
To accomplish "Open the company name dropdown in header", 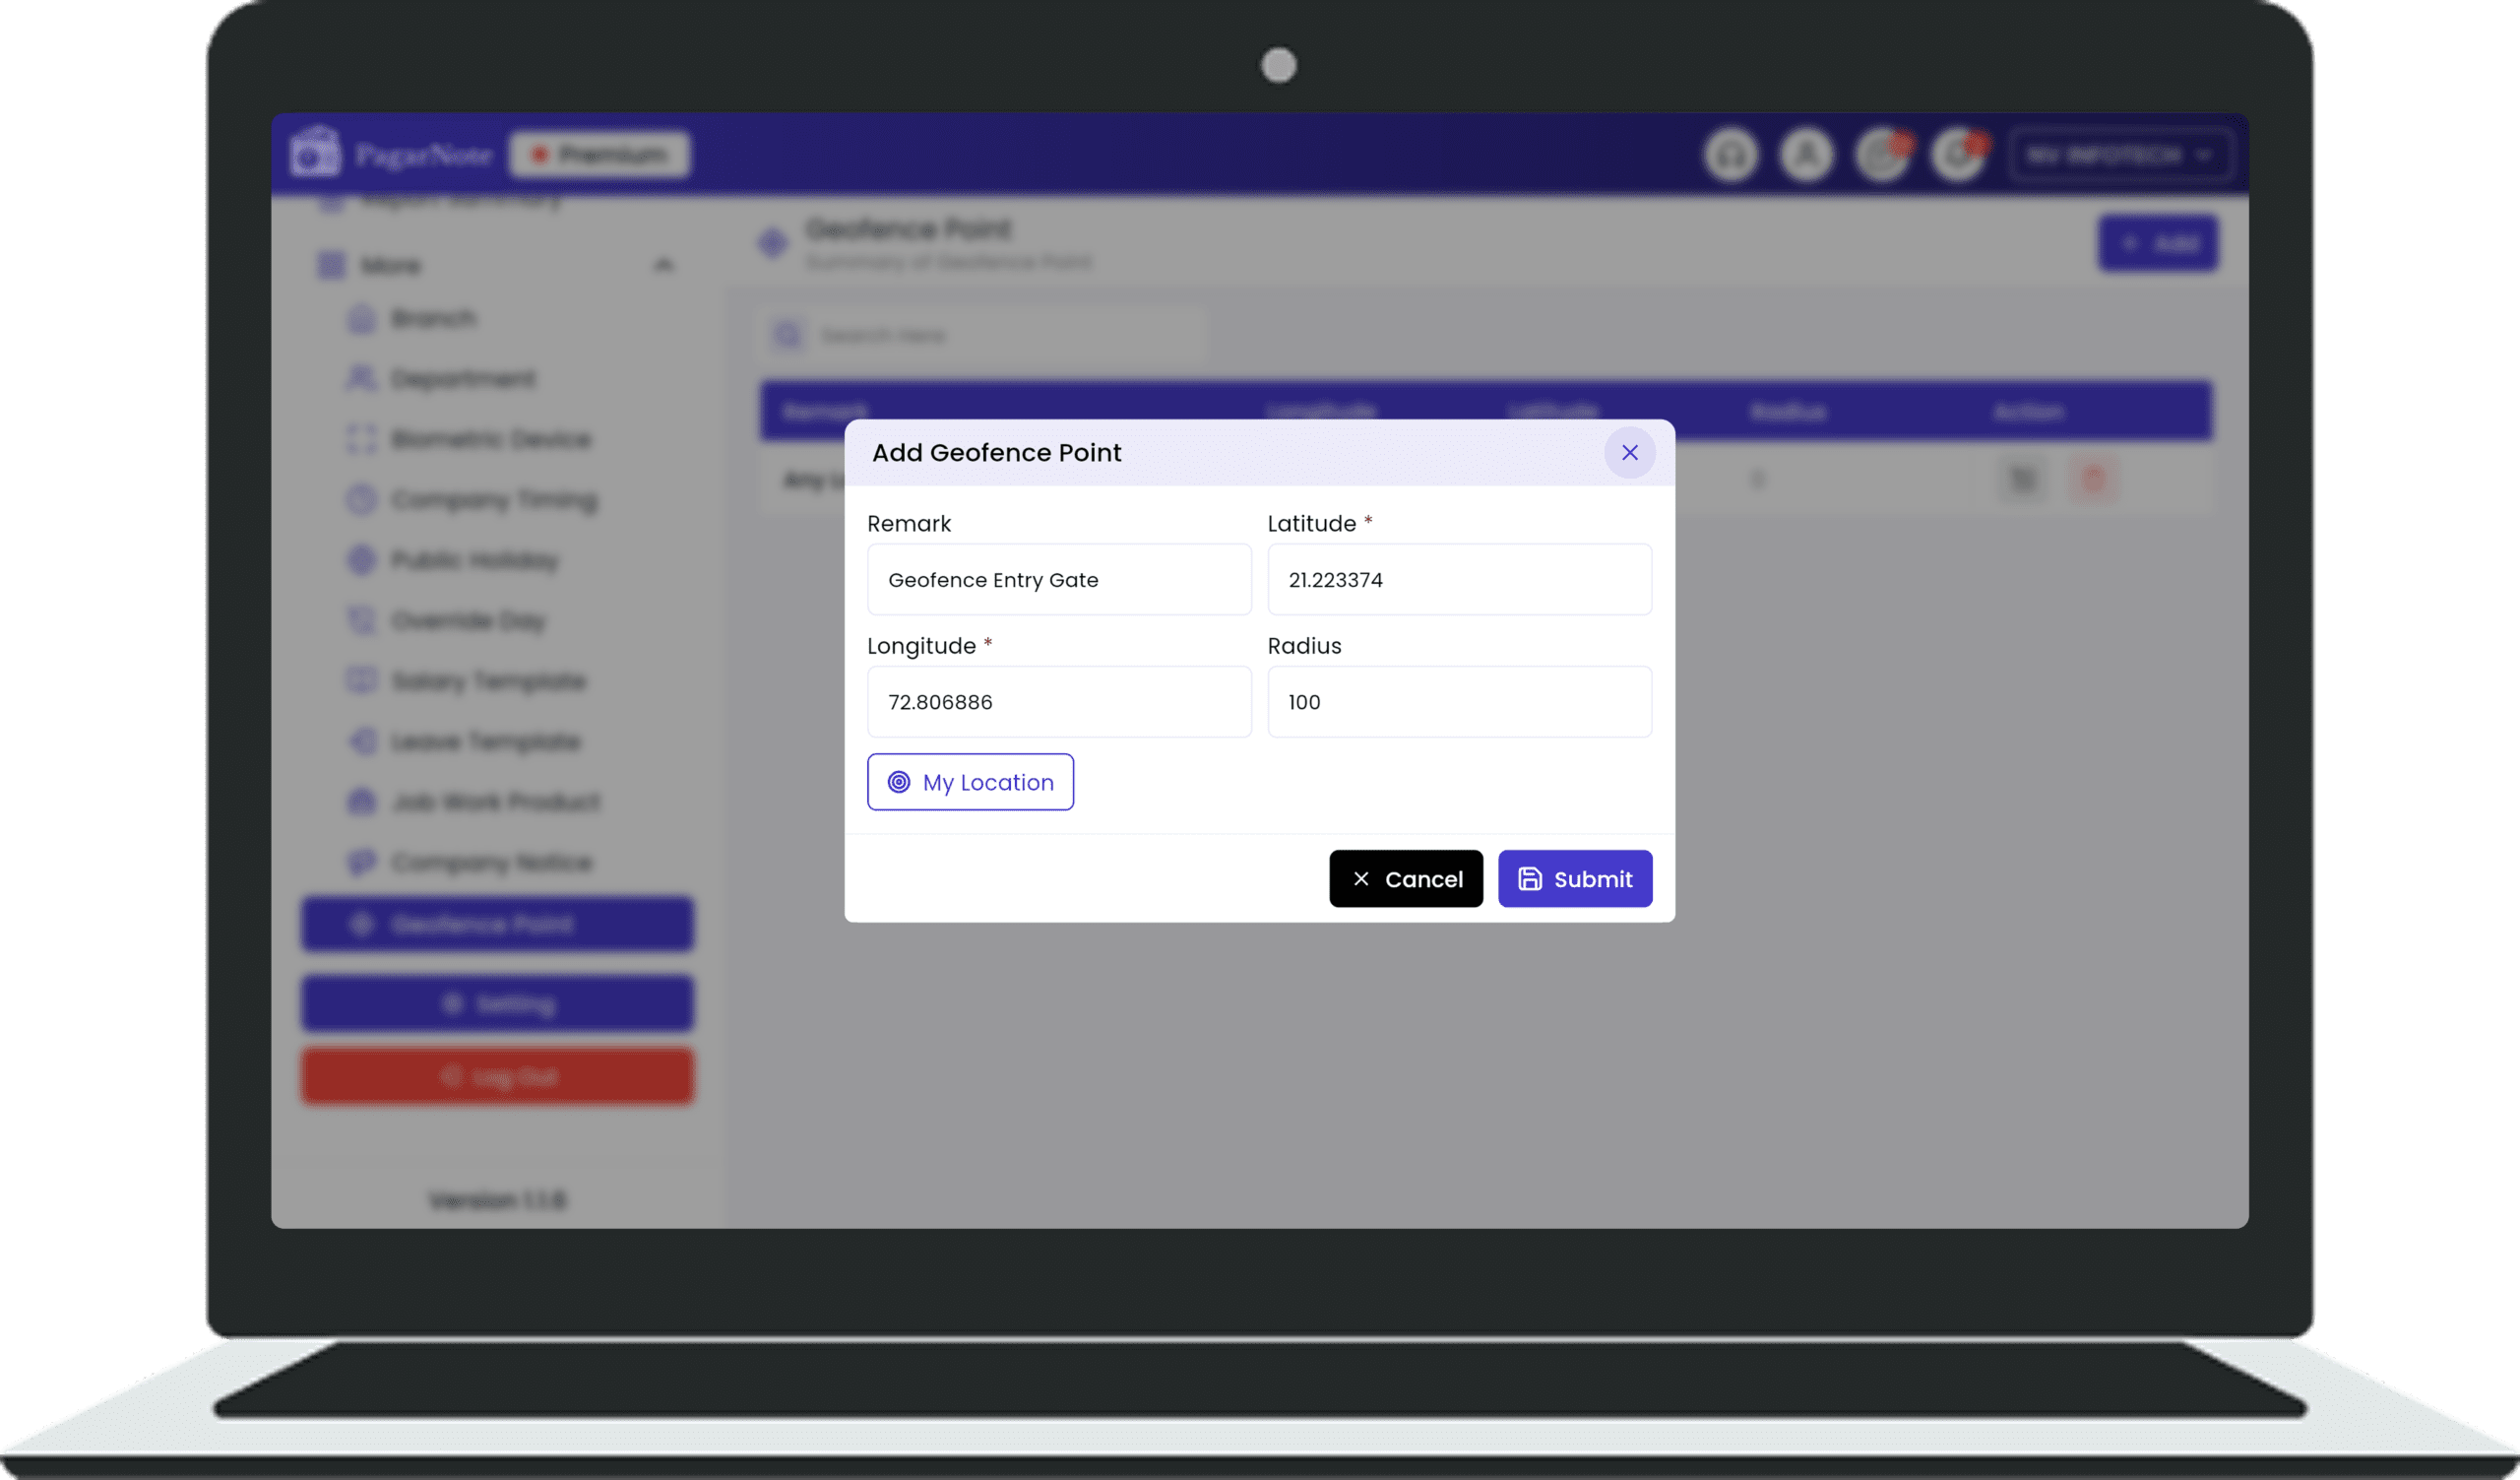I will (2120, 155).
